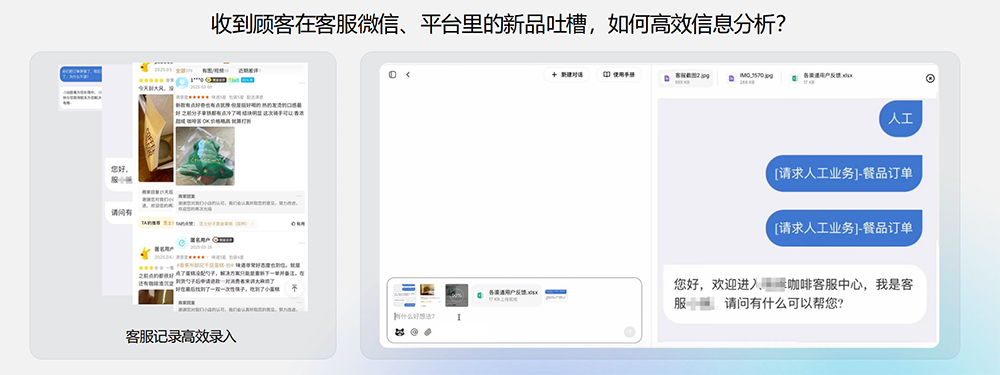Viewport: 1000px width, 375px height.
Task: Select the IMG_1570.jpg file tab
Action: [750, 78]
